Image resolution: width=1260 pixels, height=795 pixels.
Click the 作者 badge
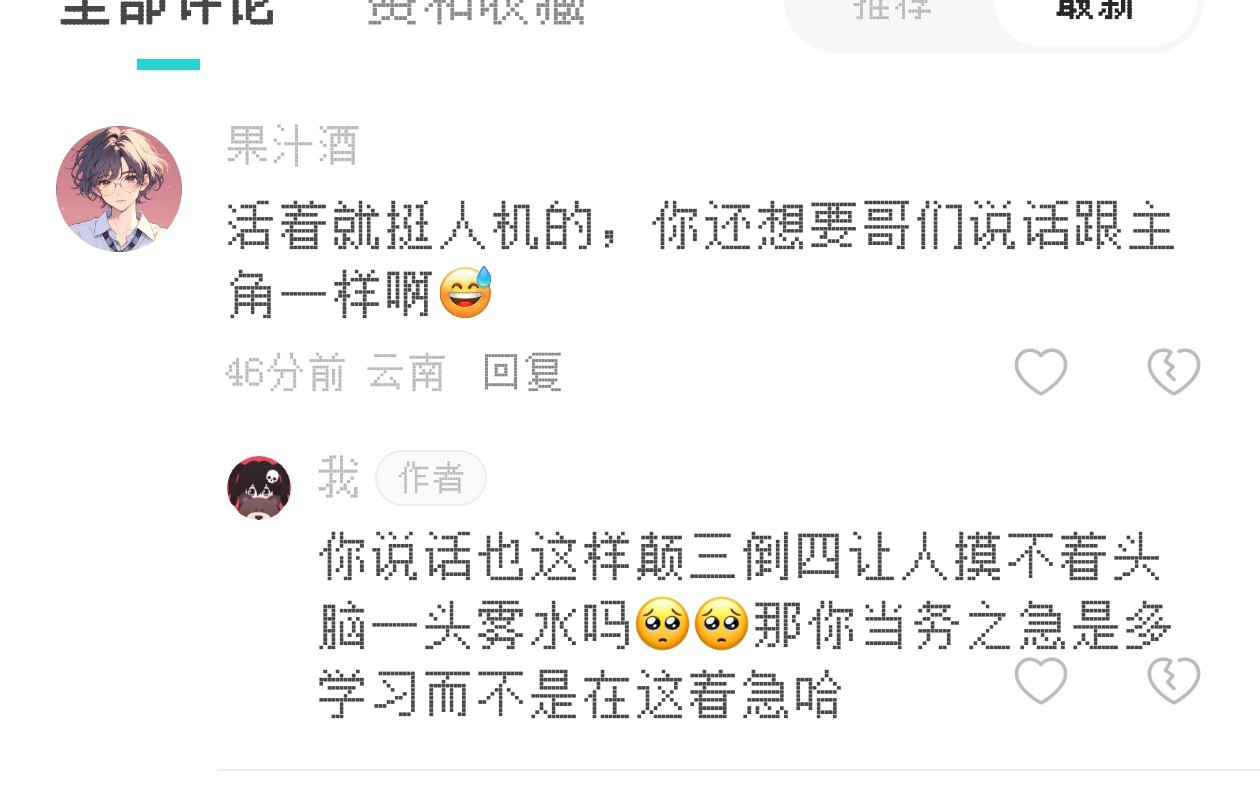pyautogui.click(x=431, y=478)
